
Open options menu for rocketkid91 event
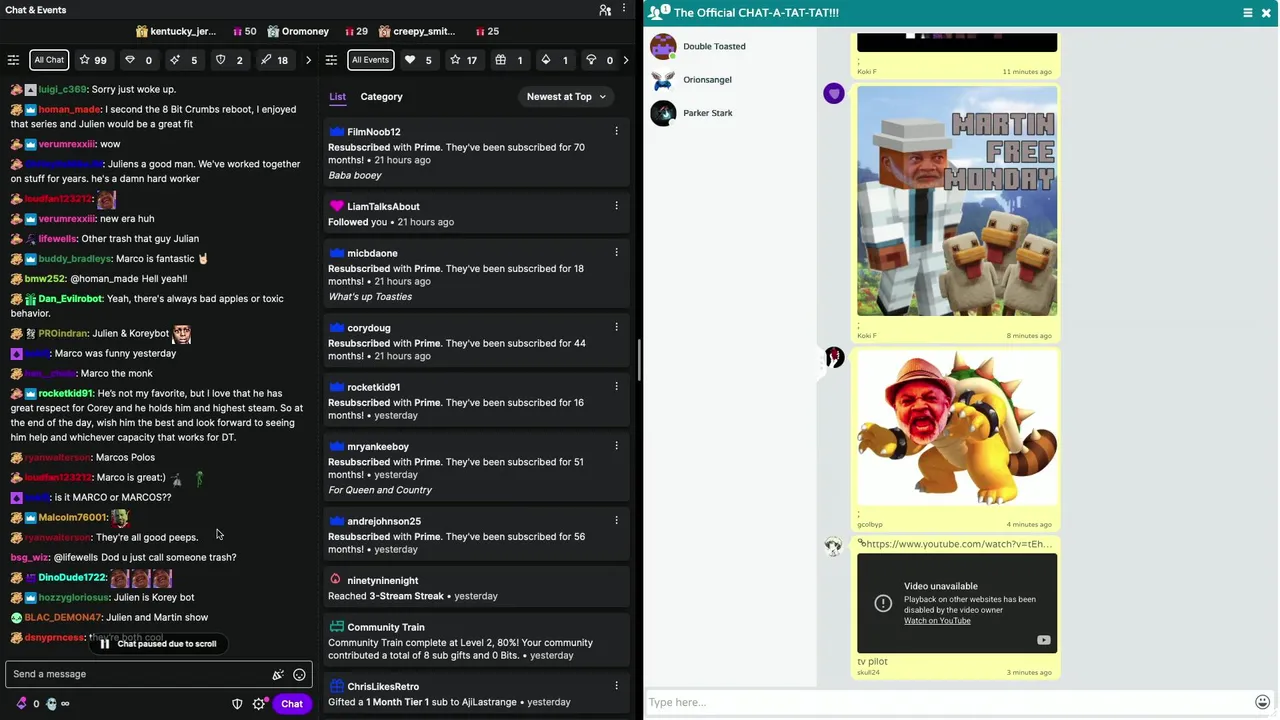click(x=616, y=387)
